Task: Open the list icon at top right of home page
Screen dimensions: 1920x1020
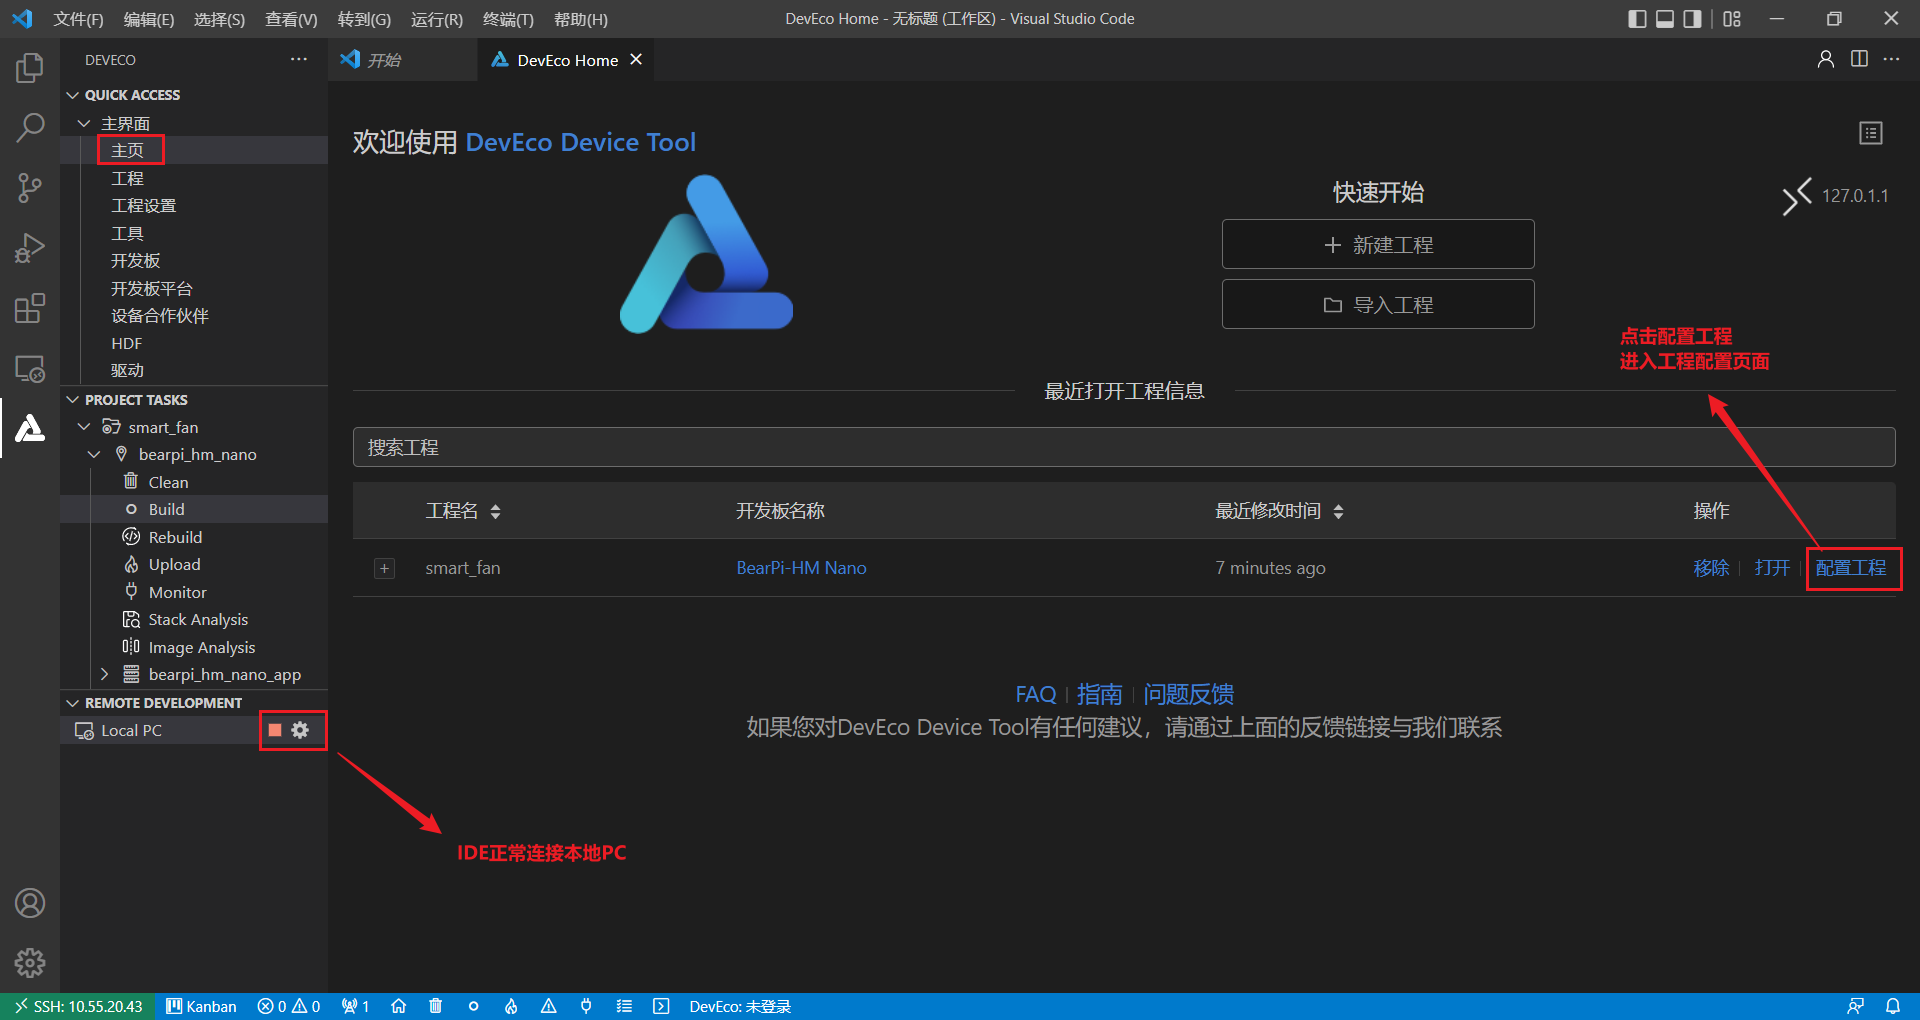Action: (1871, 133)
